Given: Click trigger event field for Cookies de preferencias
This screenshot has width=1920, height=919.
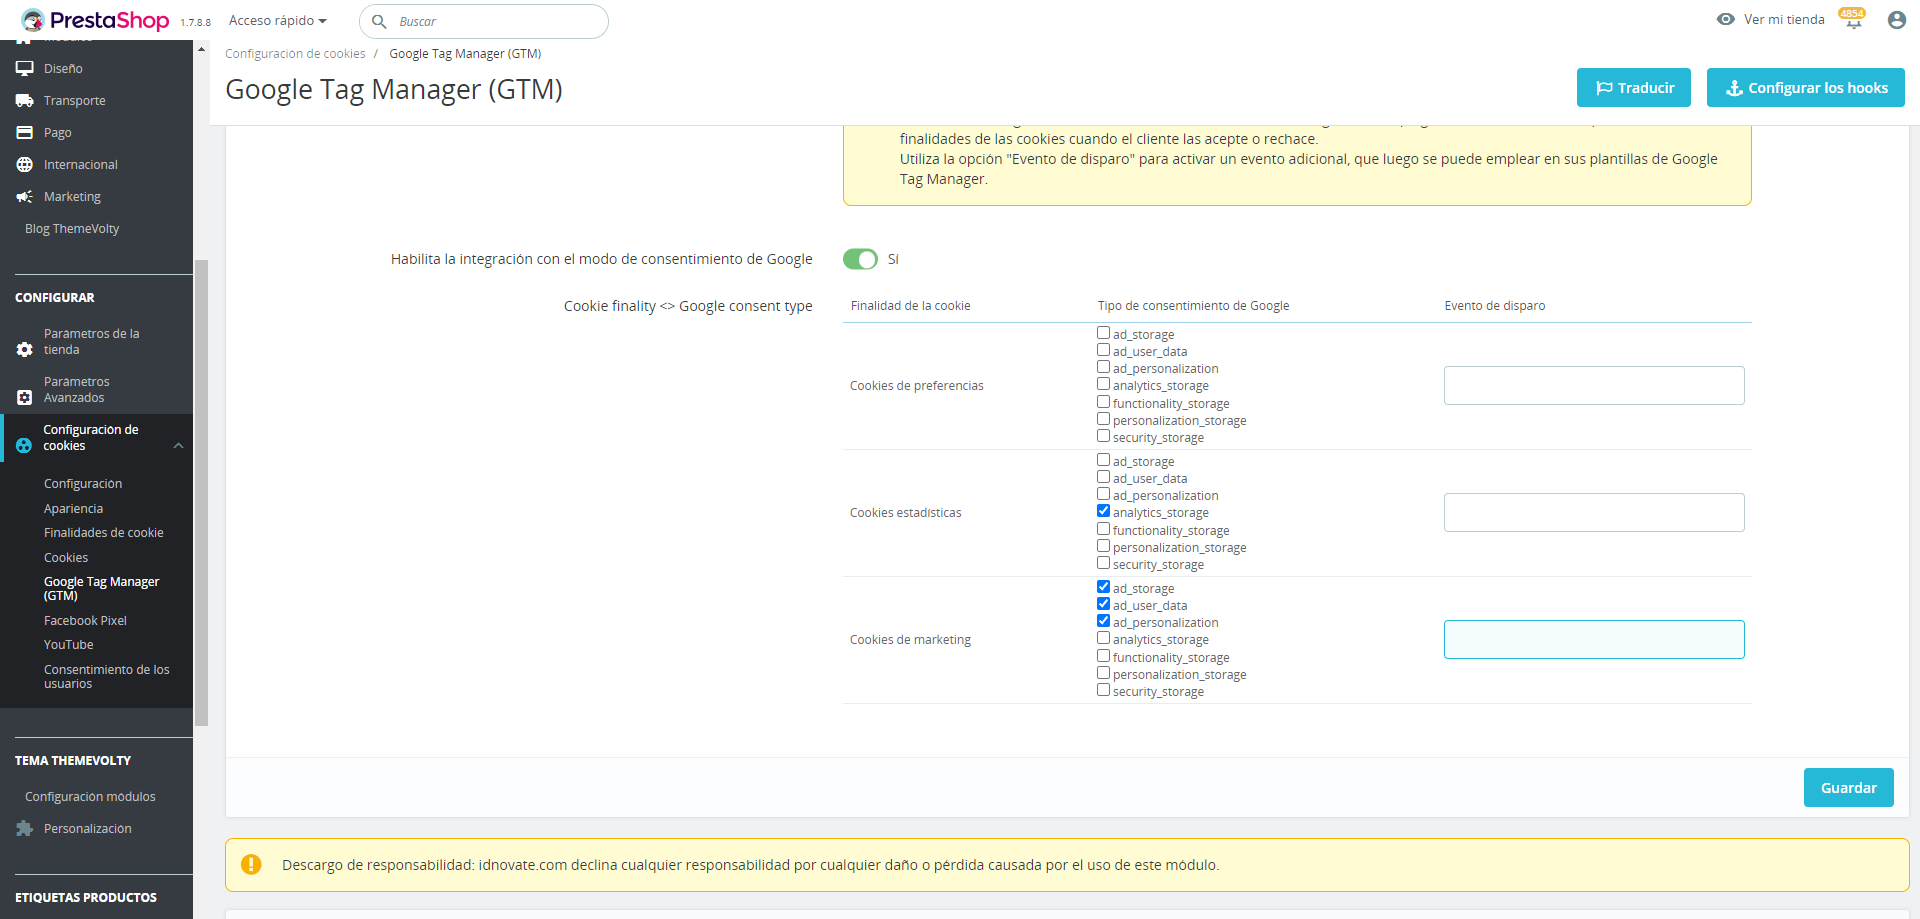Looking at the screenshot, I should (x=1594, y=385).
